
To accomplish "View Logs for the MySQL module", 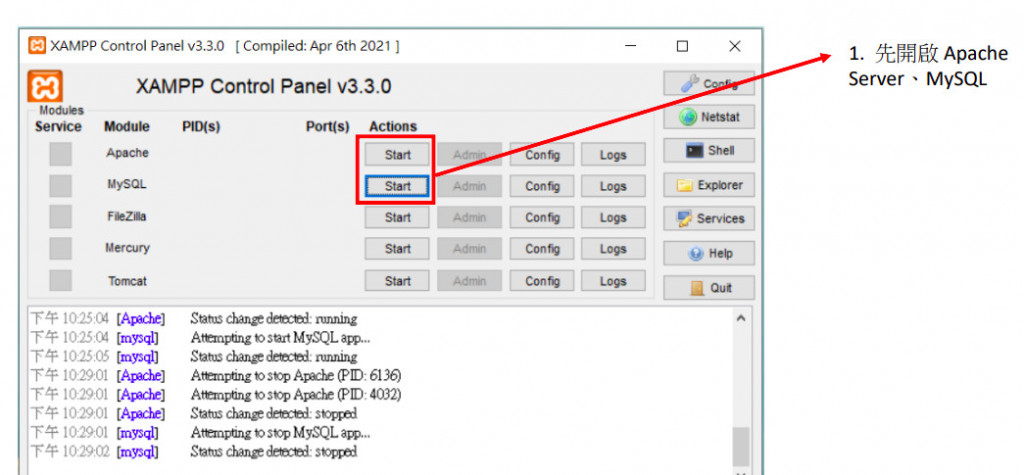I will [x=613, y=186].
